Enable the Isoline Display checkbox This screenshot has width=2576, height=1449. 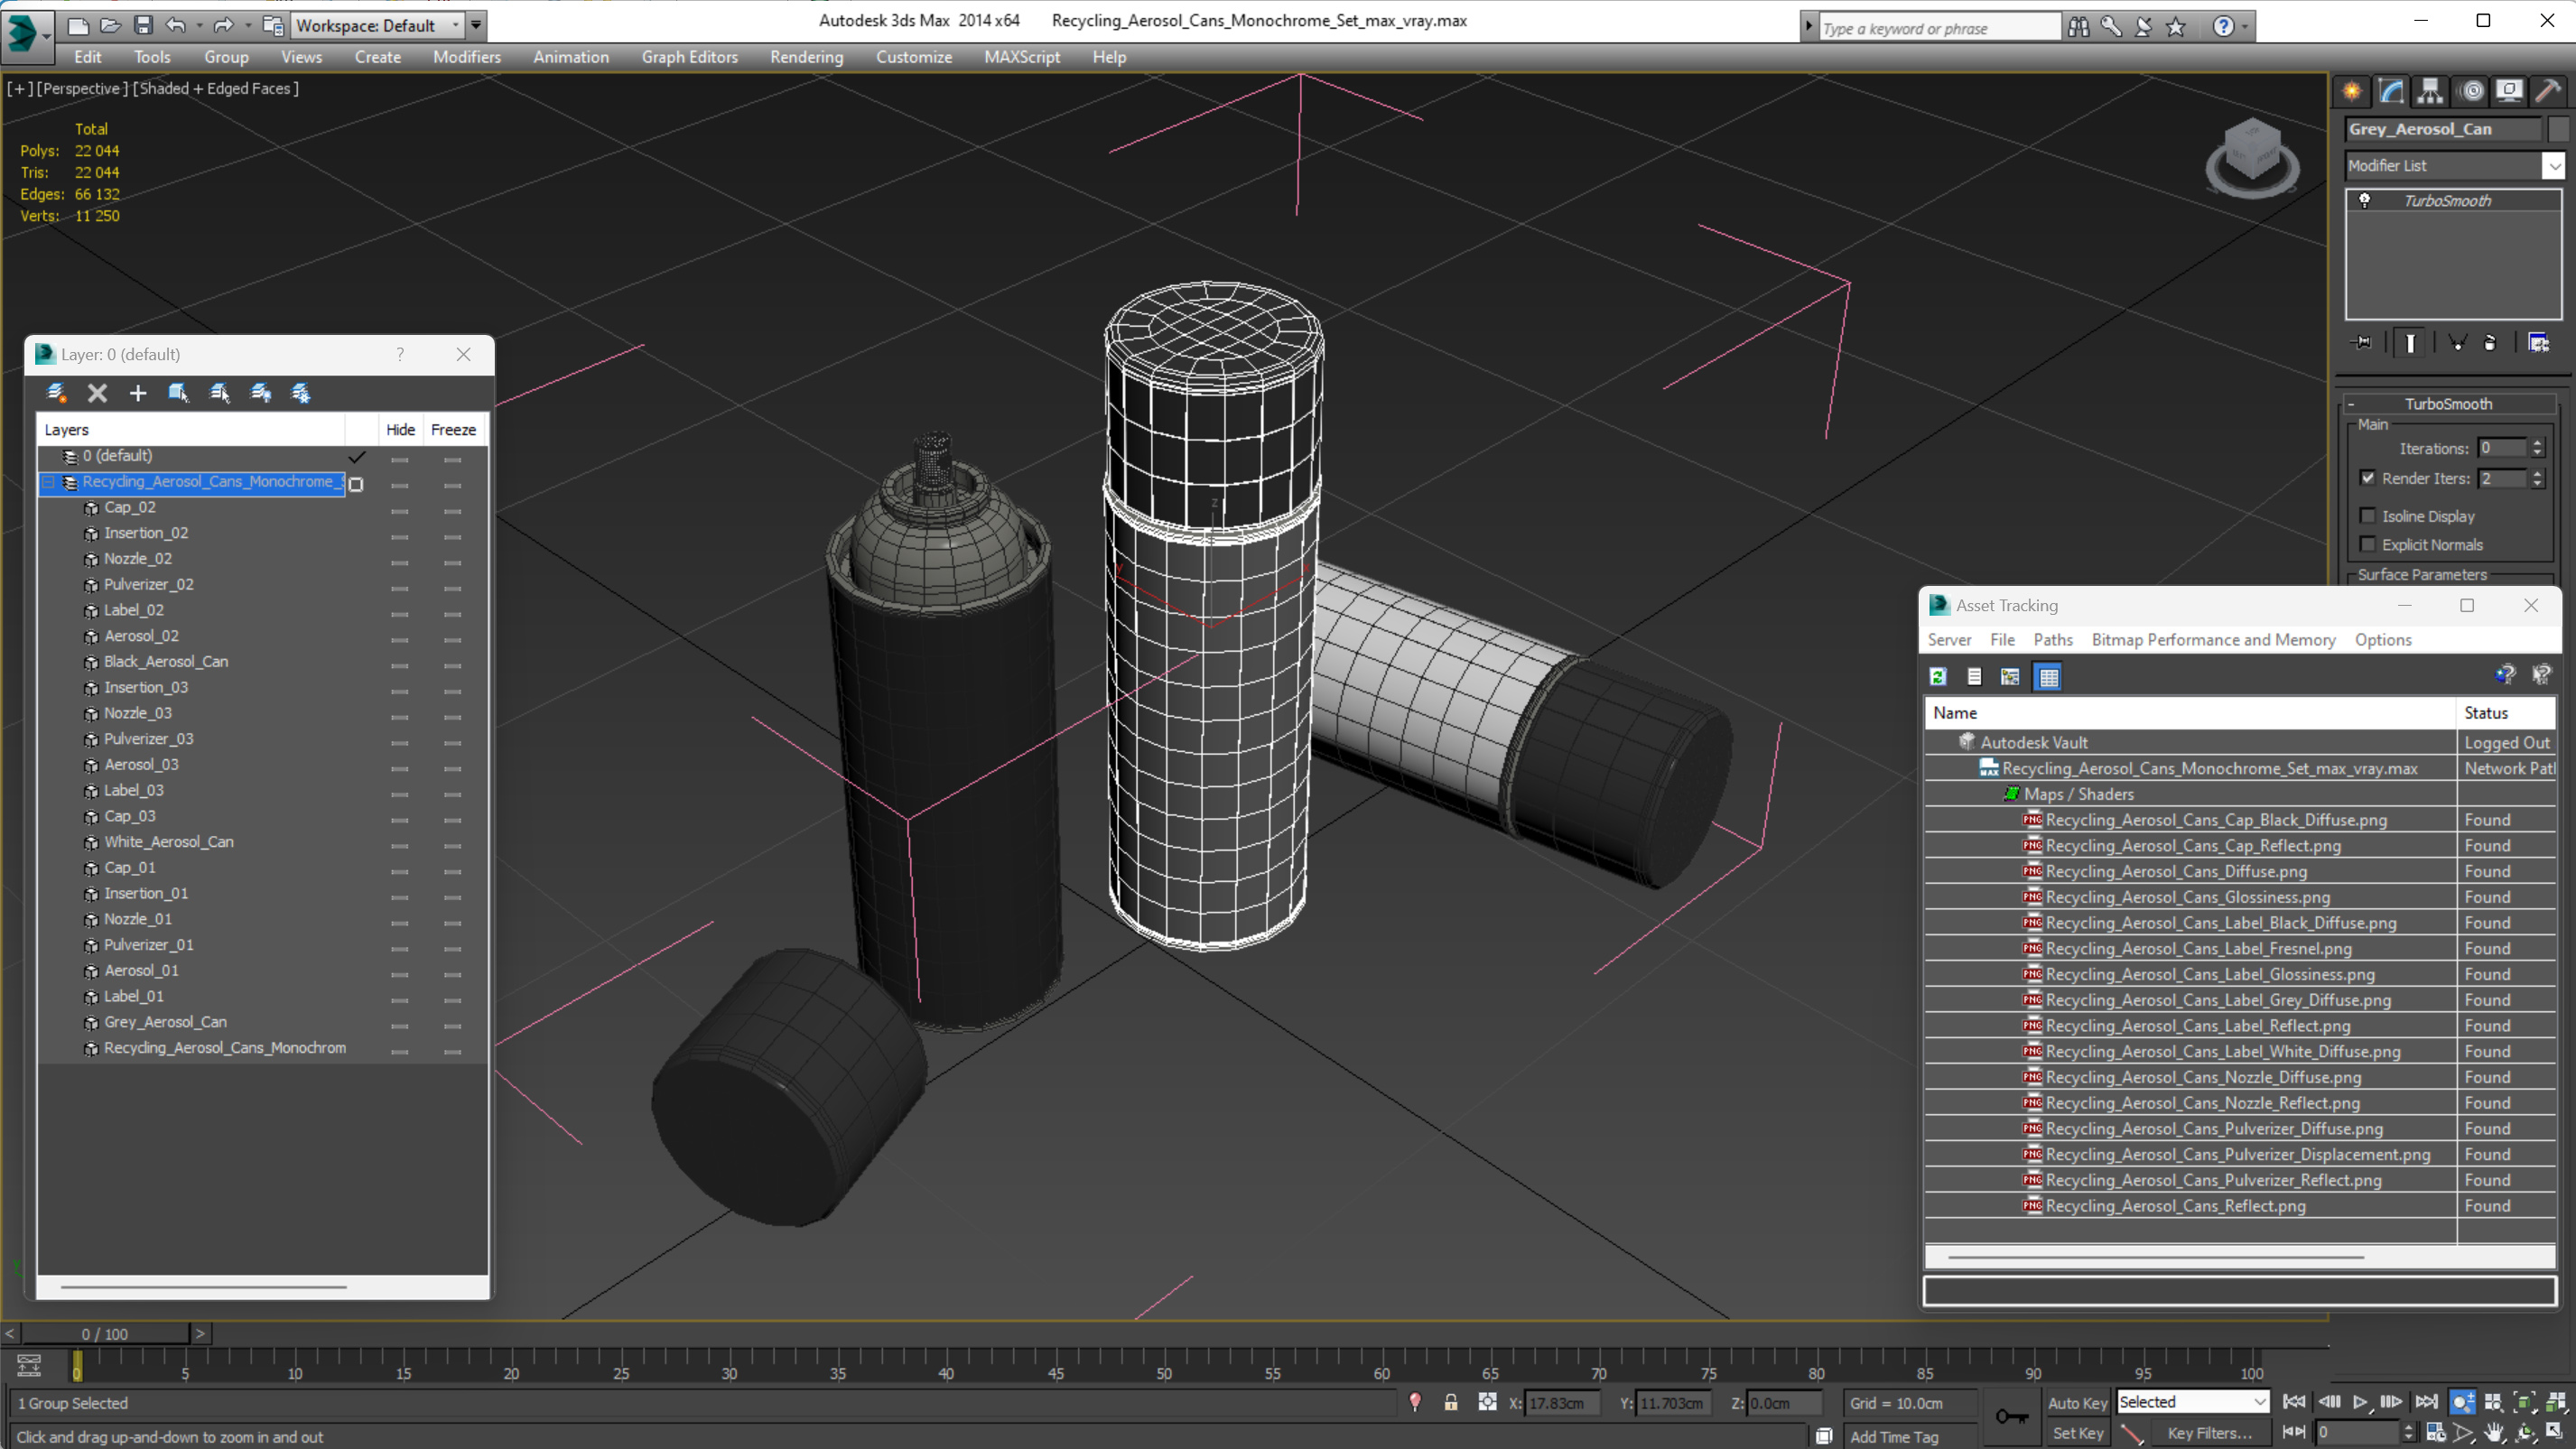point(2367,516)
